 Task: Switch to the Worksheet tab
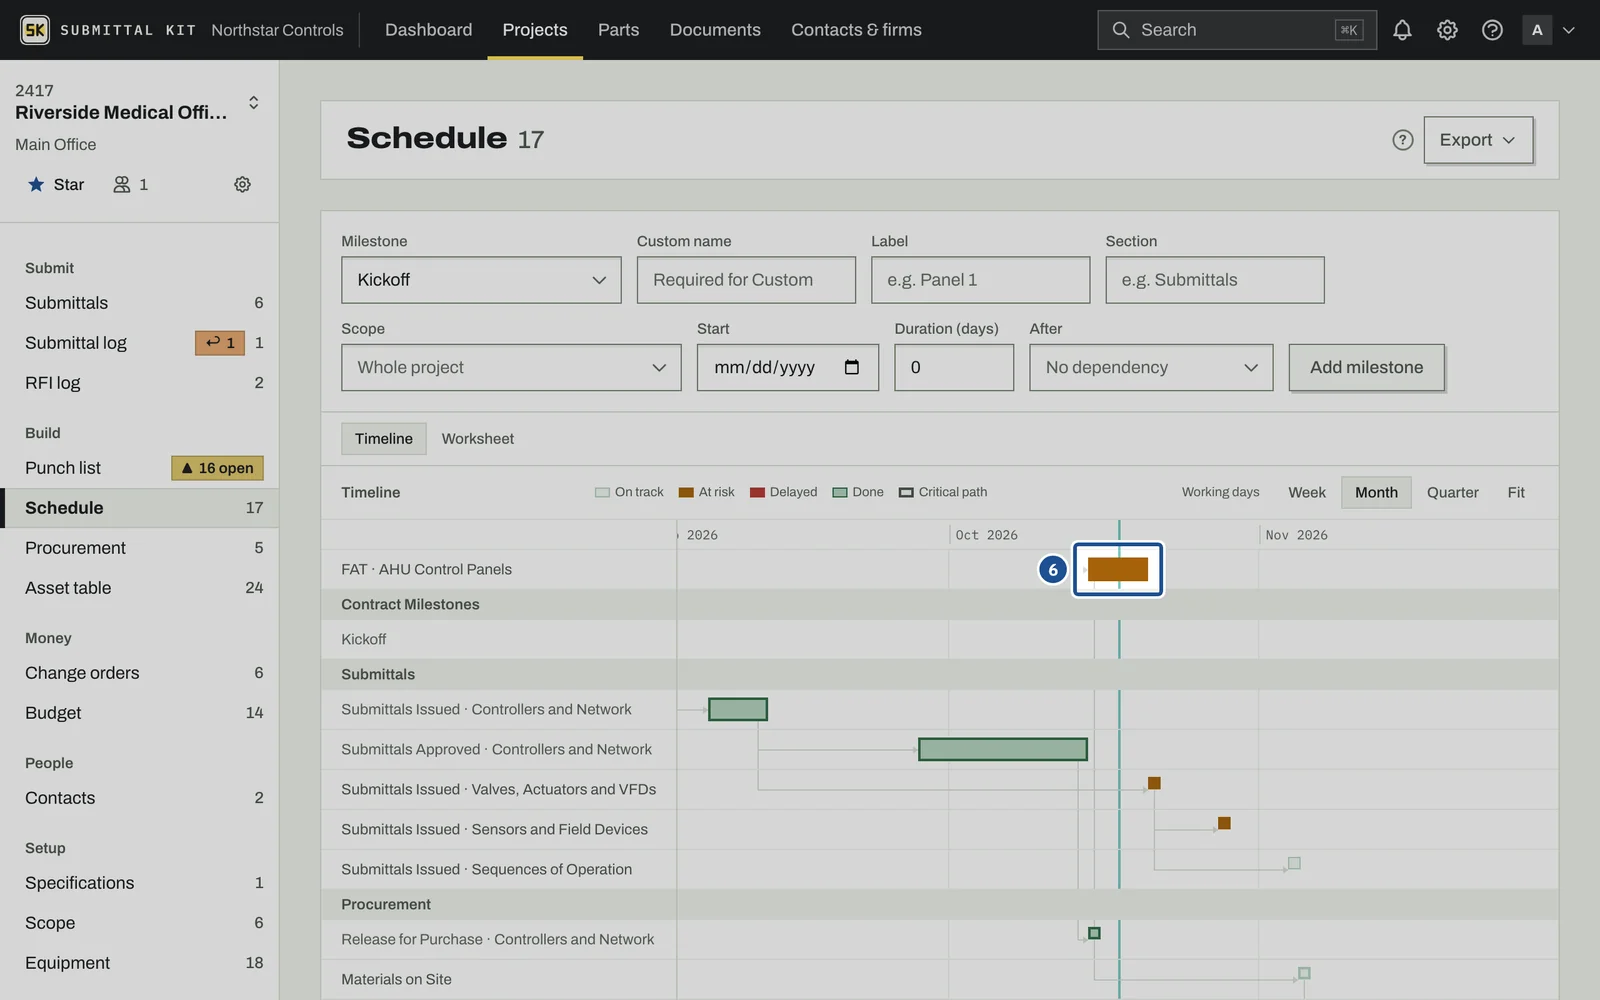pyautogui.click(x=478, y=439)
